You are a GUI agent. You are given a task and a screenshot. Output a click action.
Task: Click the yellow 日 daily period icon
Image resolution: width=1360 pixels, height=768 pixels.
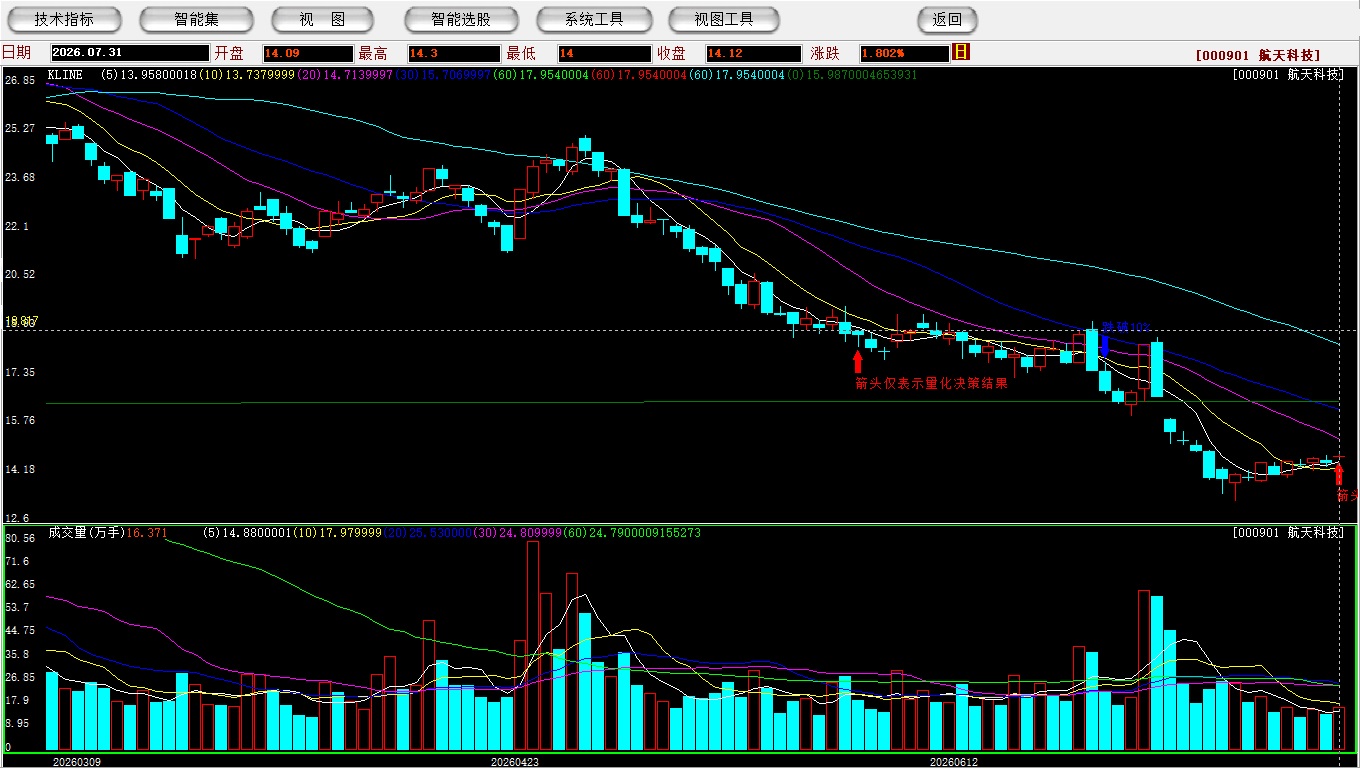pyautogui.click(x=961, y=52)
